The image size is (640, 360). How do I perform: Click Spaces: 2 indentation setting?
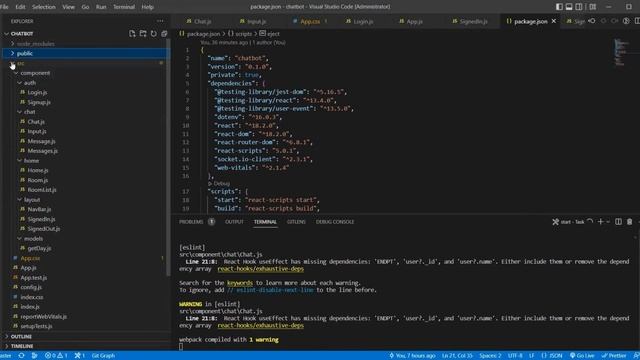tap(490, 356)
